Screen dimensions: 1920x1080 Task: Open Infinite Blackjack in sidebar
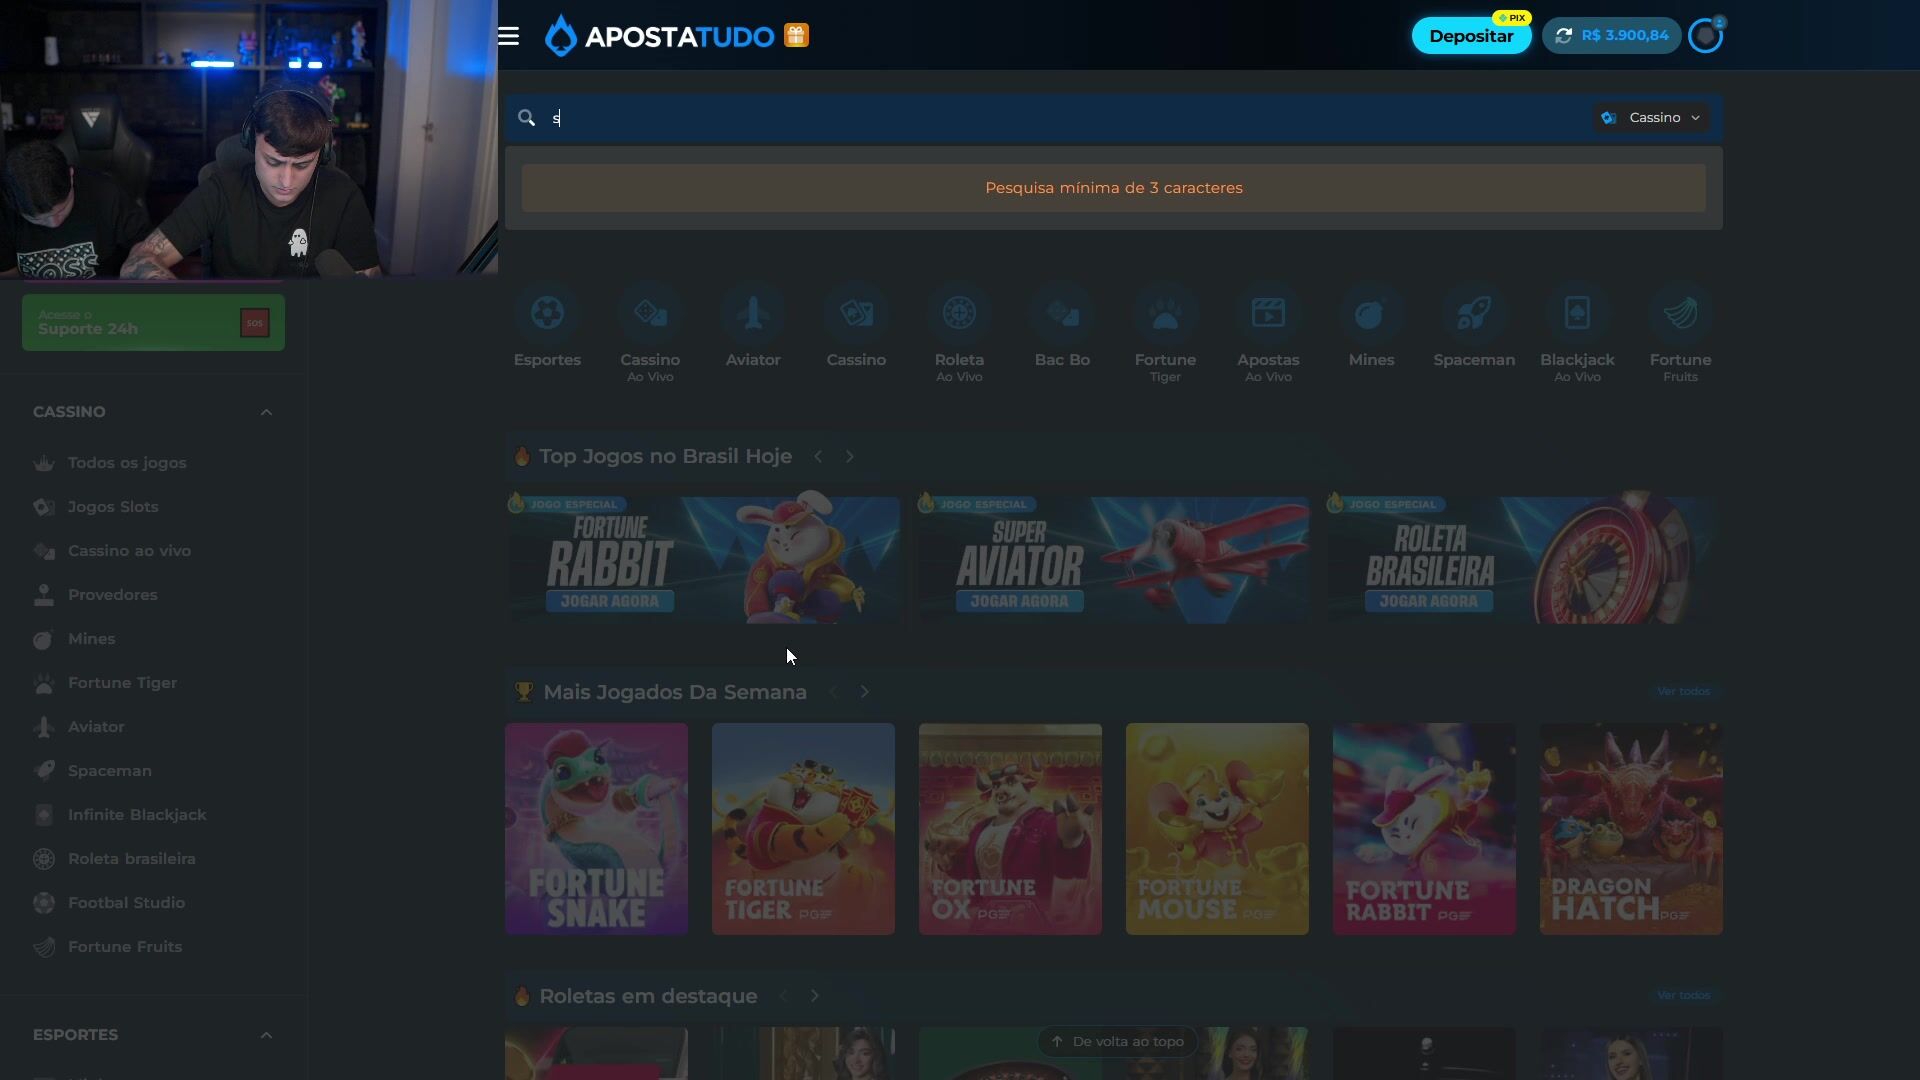pyautogui.click(x=137, y=815)
